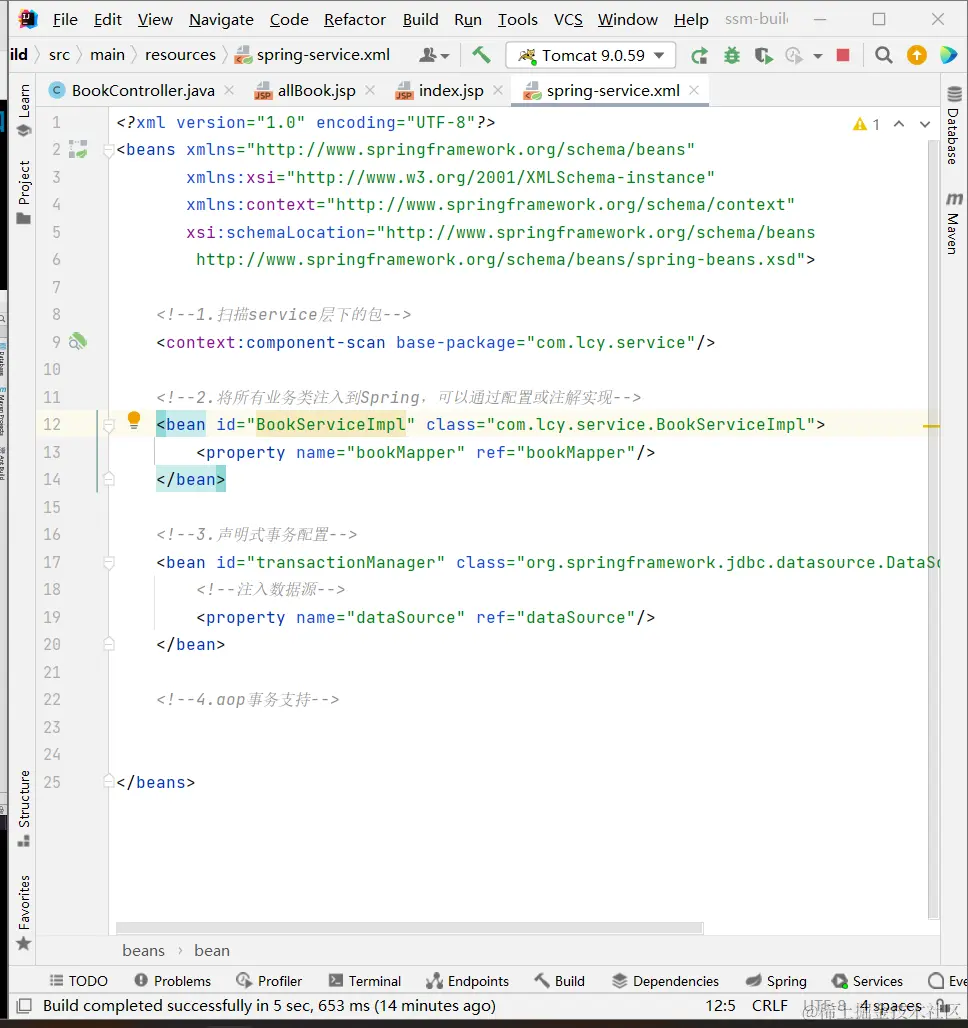The height and width of the screenshot is (1028, 968).
Task: Open the Profiler tool window
Action: pos(270,981)
